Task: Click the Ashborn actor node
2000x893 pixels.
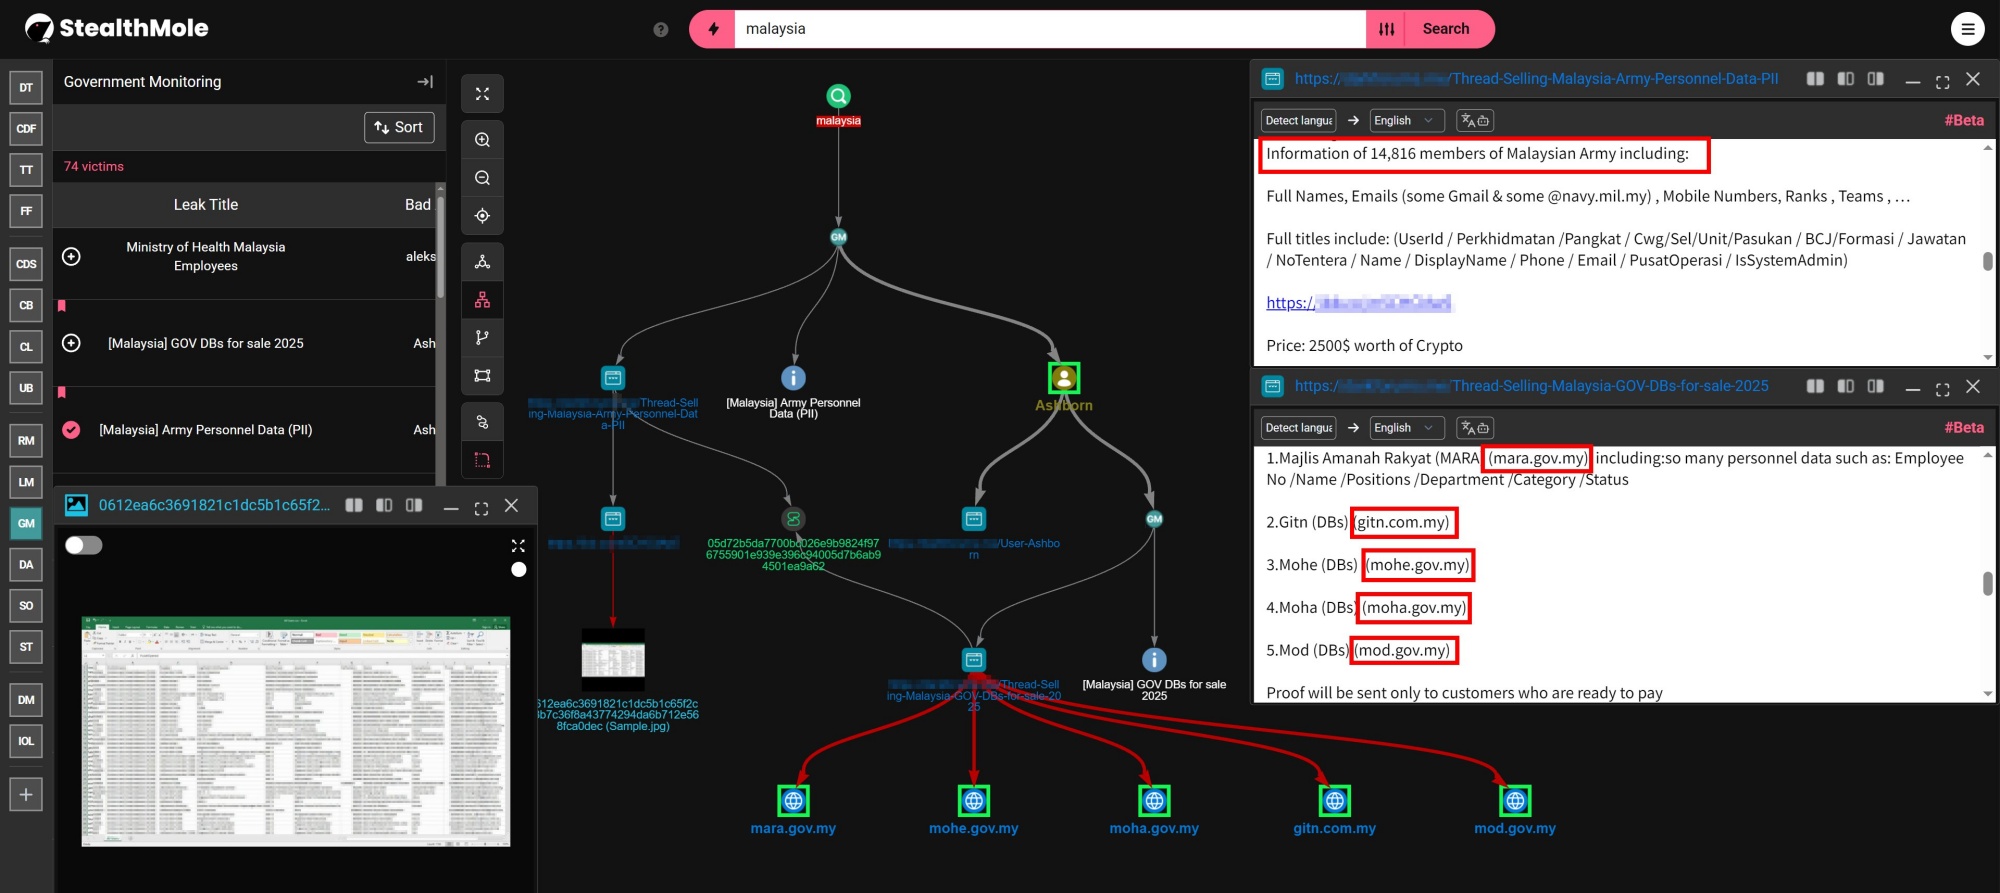Action: pyautogui.click(x=1063, y=378)
